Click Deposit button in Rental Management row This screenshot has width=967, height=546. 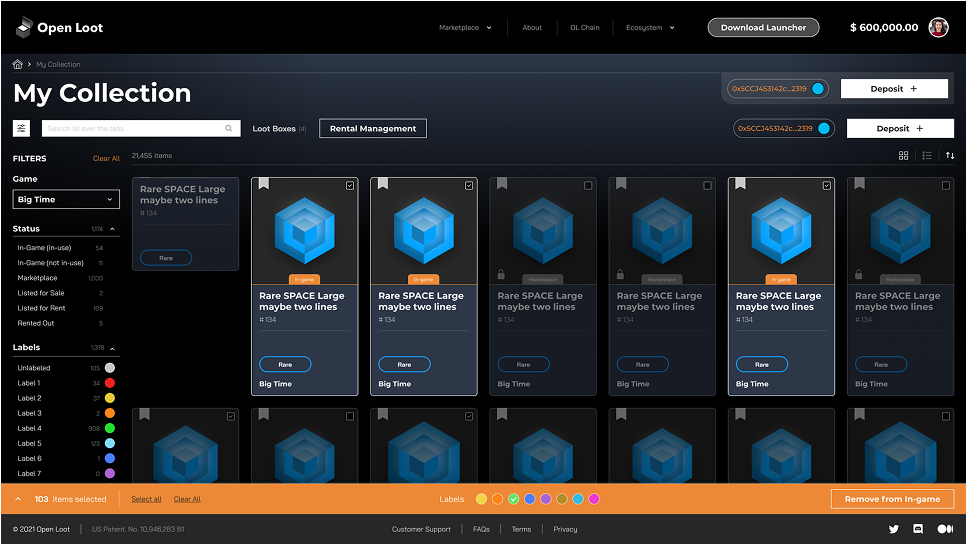click(900, 128)
